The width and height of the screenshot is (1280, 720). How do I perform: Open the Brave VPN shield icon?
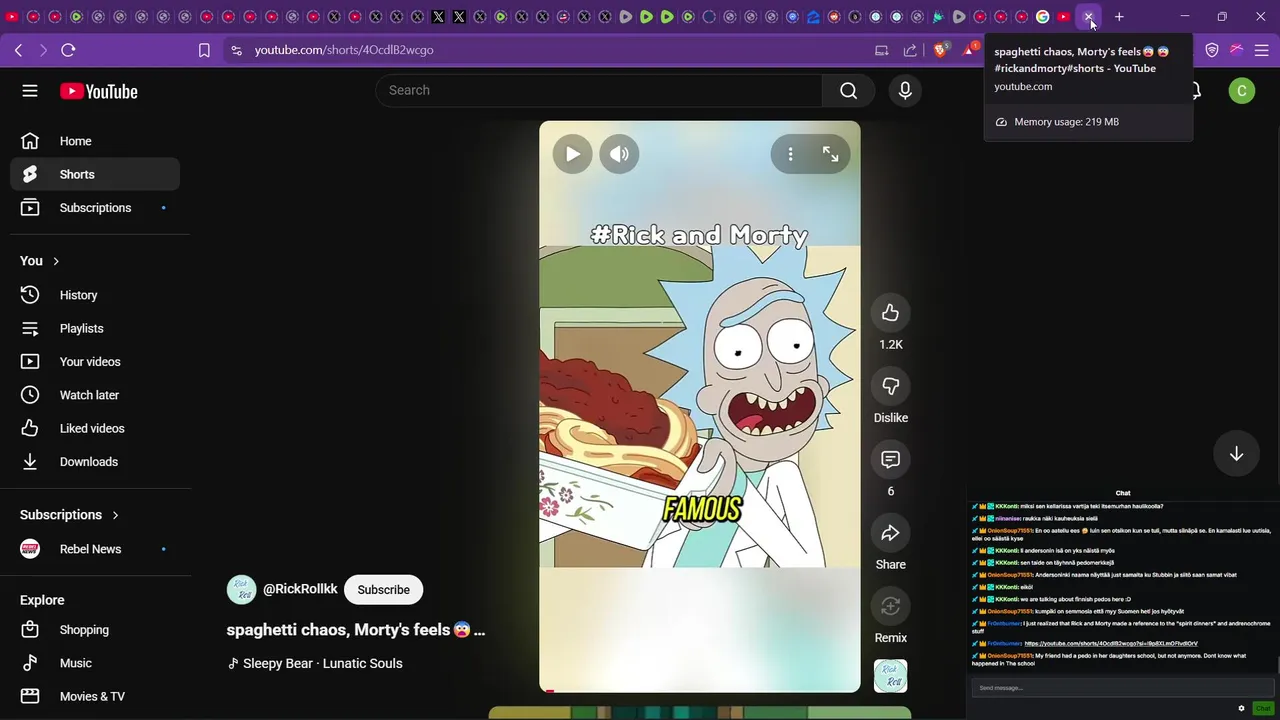[x=1212, y=50]
